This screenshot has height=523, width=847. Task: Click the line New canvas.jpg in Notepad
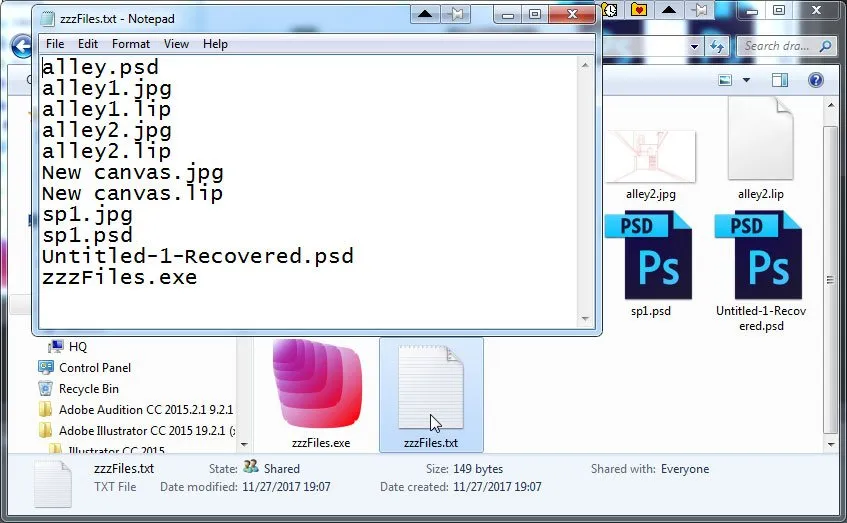click(x=133, y=173)
